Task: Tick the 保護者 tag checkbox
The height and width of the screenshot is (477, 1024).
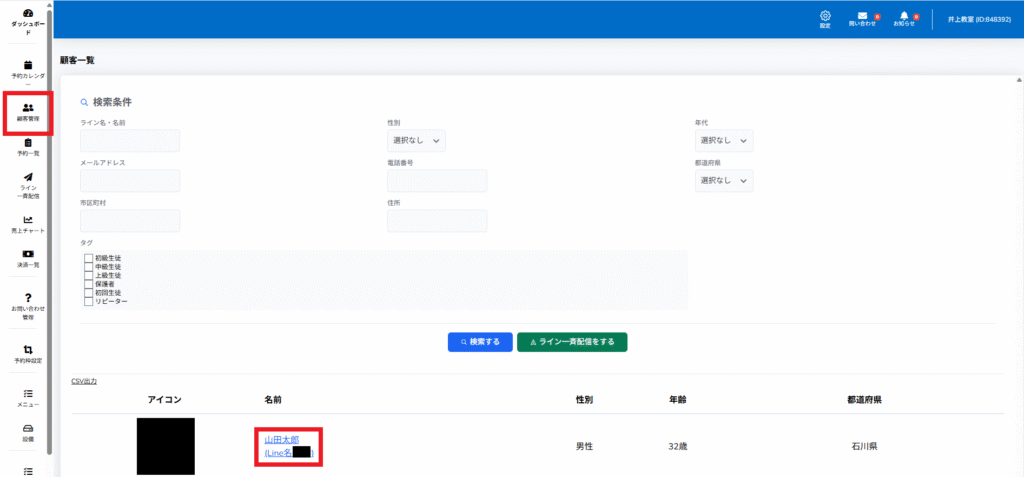Action: coord(89,284)
